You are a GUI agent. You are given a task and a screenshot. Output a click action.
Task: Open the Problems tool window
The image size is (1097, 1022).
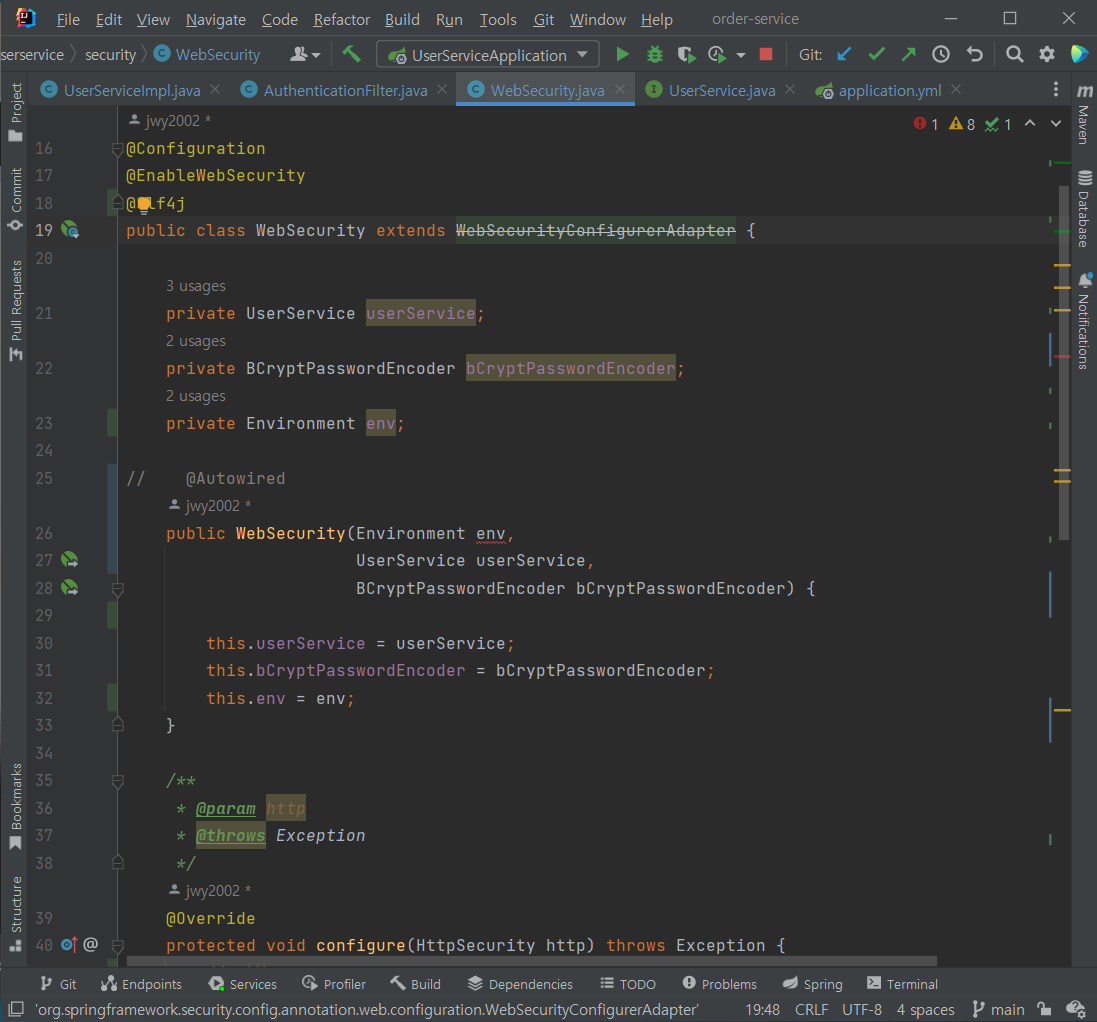coord(719,984)
